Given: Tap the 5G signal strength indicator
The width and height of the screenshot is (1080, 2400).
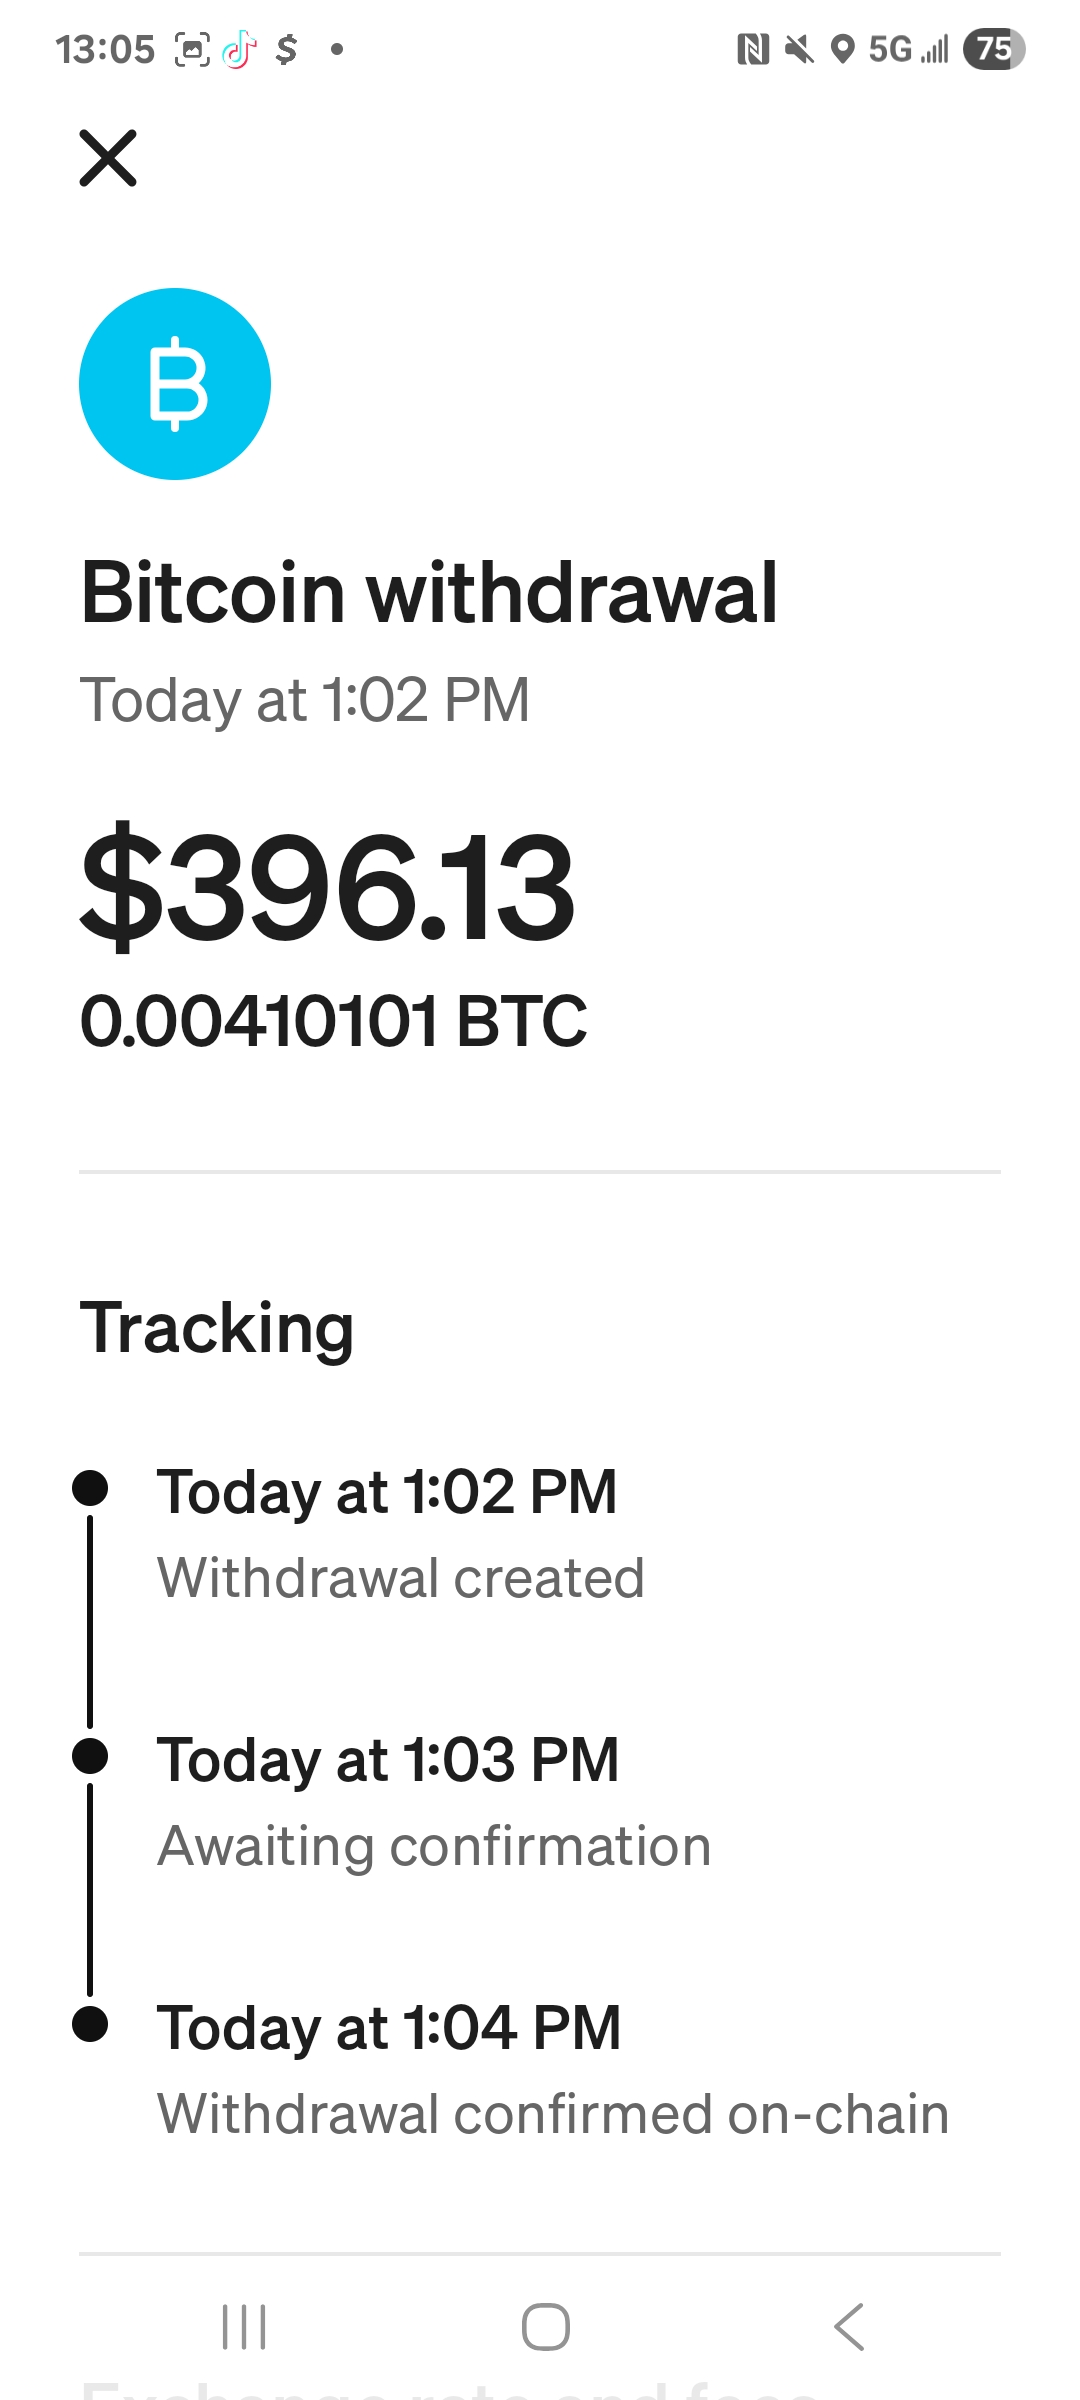Looking at the screenshot, I should tap(908, 49).
